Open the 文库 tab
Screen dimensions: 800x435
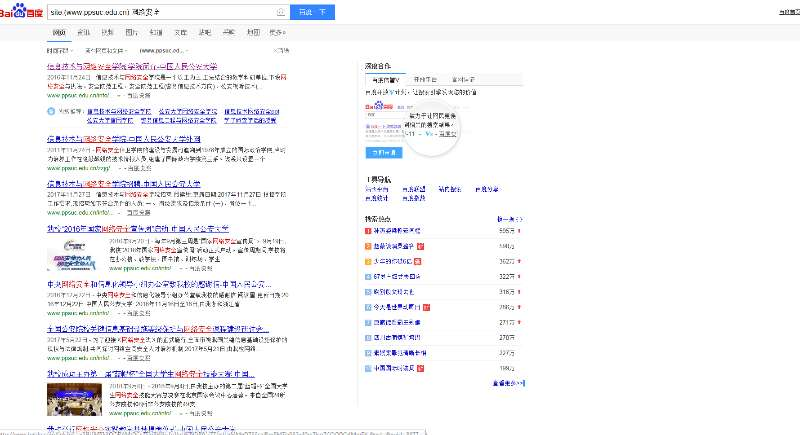tap(180, 32)
